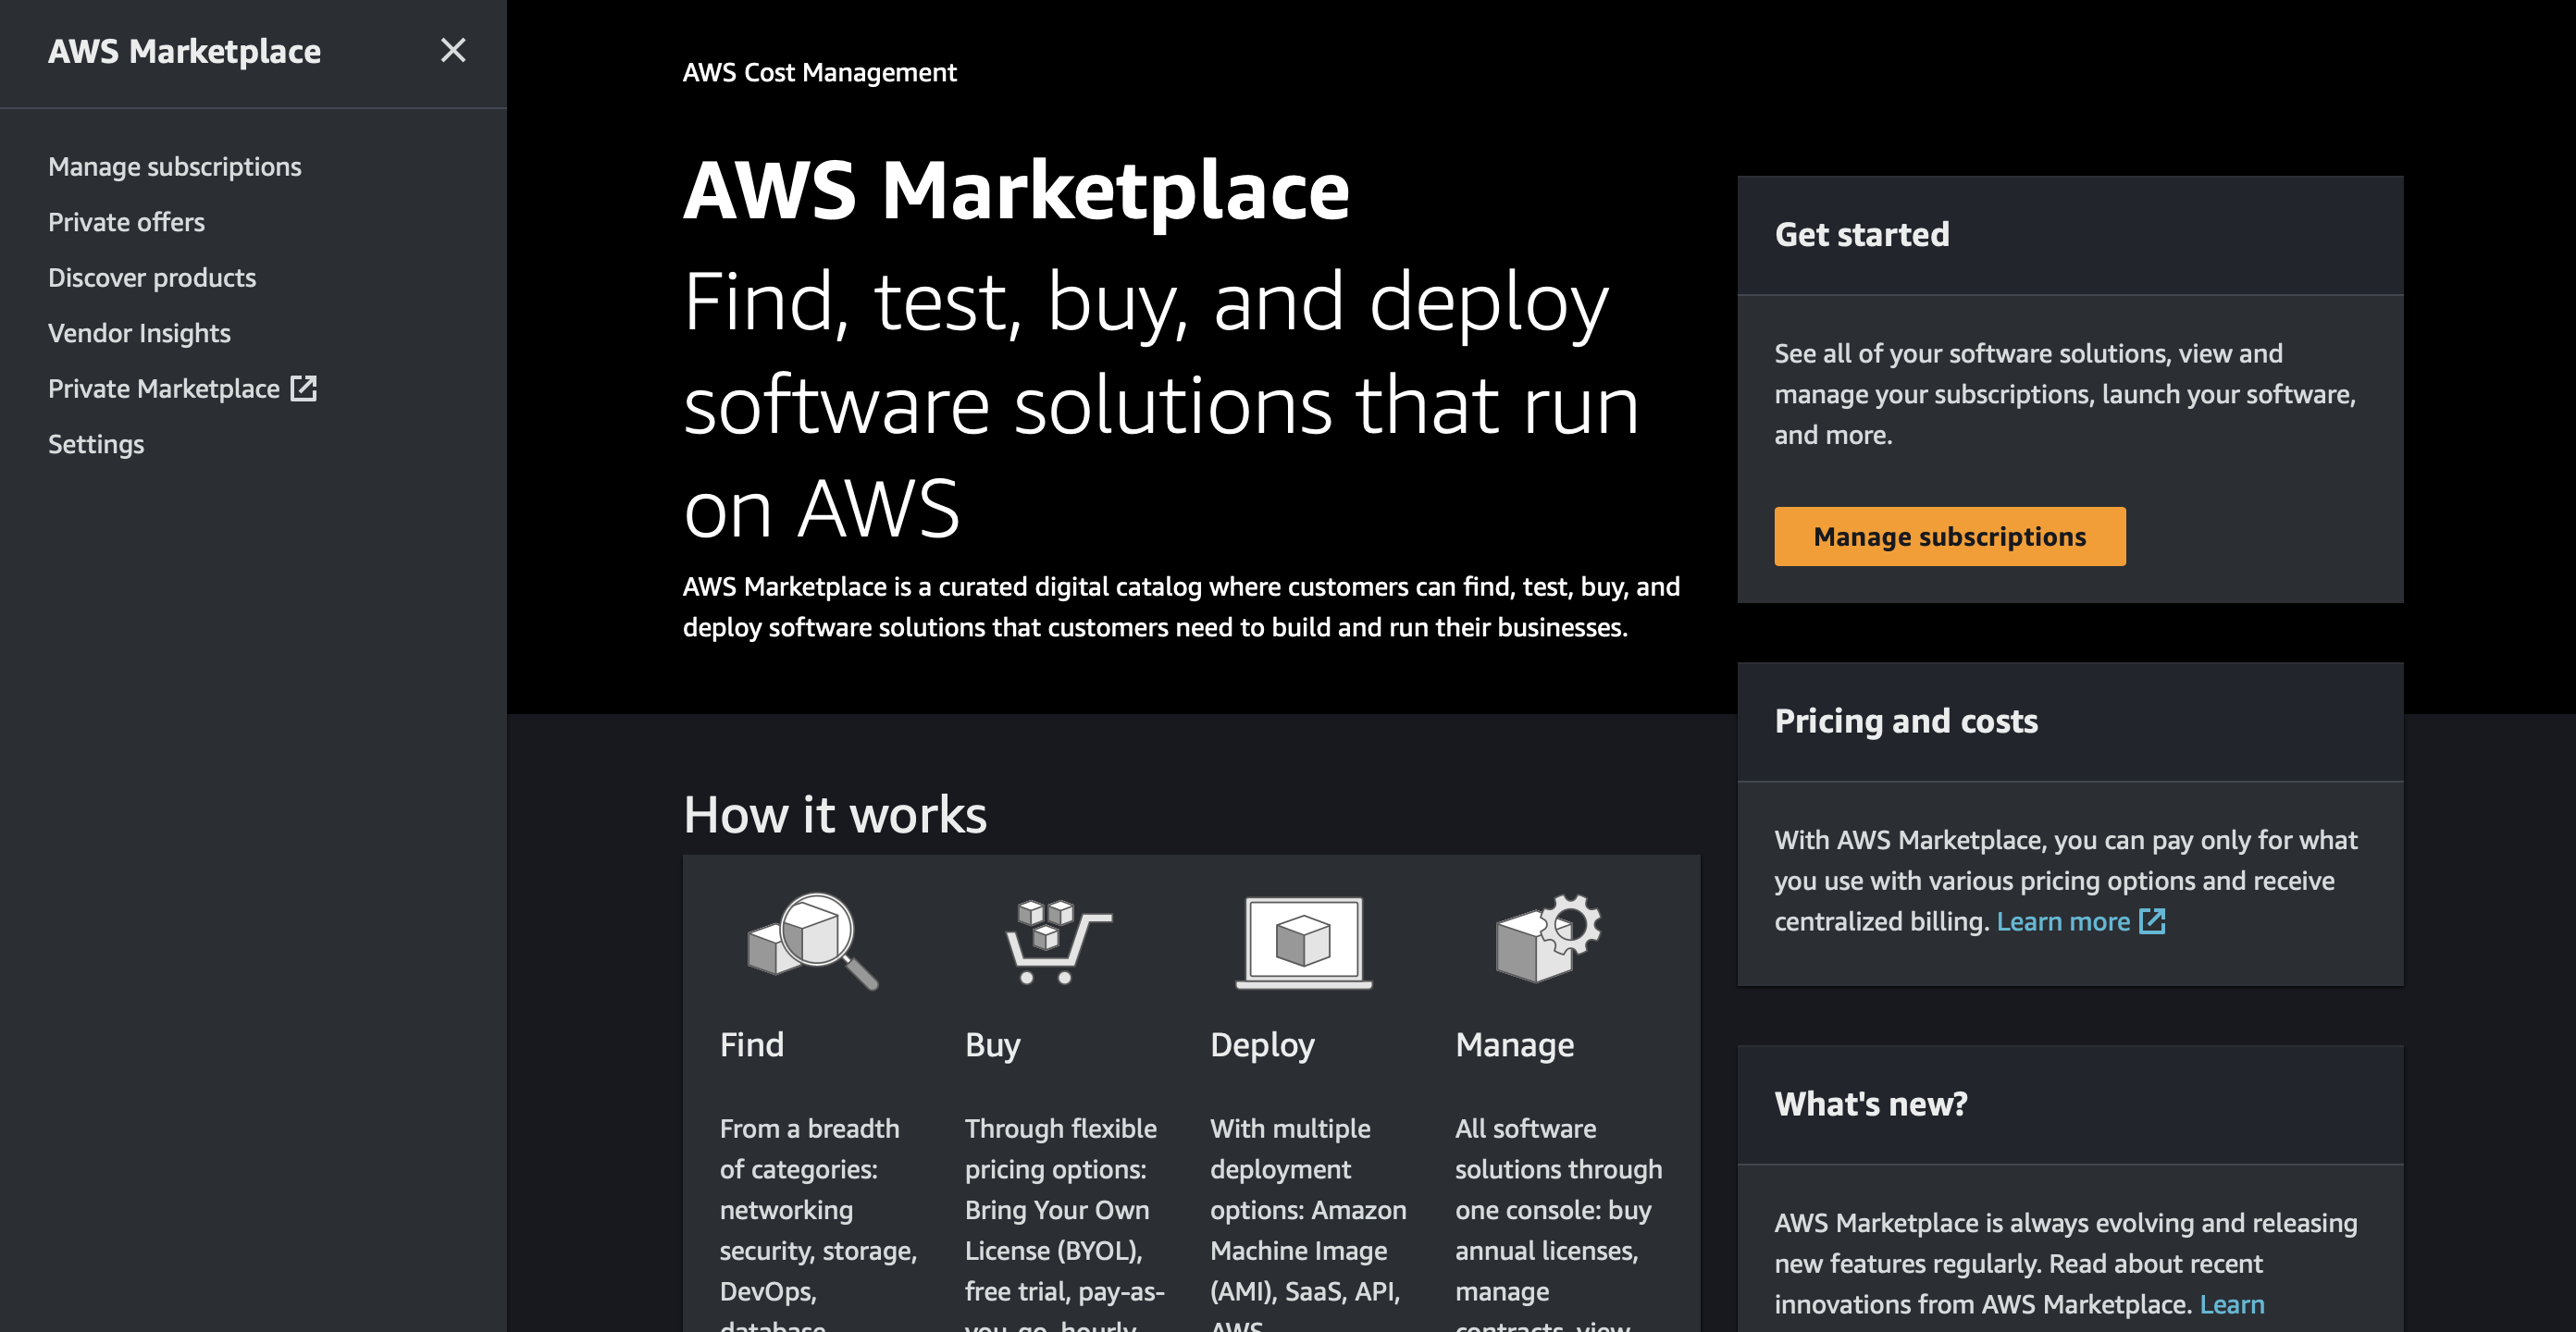Viewport: 2576px width, 1332px height.
Task: Select Vendor Insights in the sidebar
Action: (x=139, y=333)
